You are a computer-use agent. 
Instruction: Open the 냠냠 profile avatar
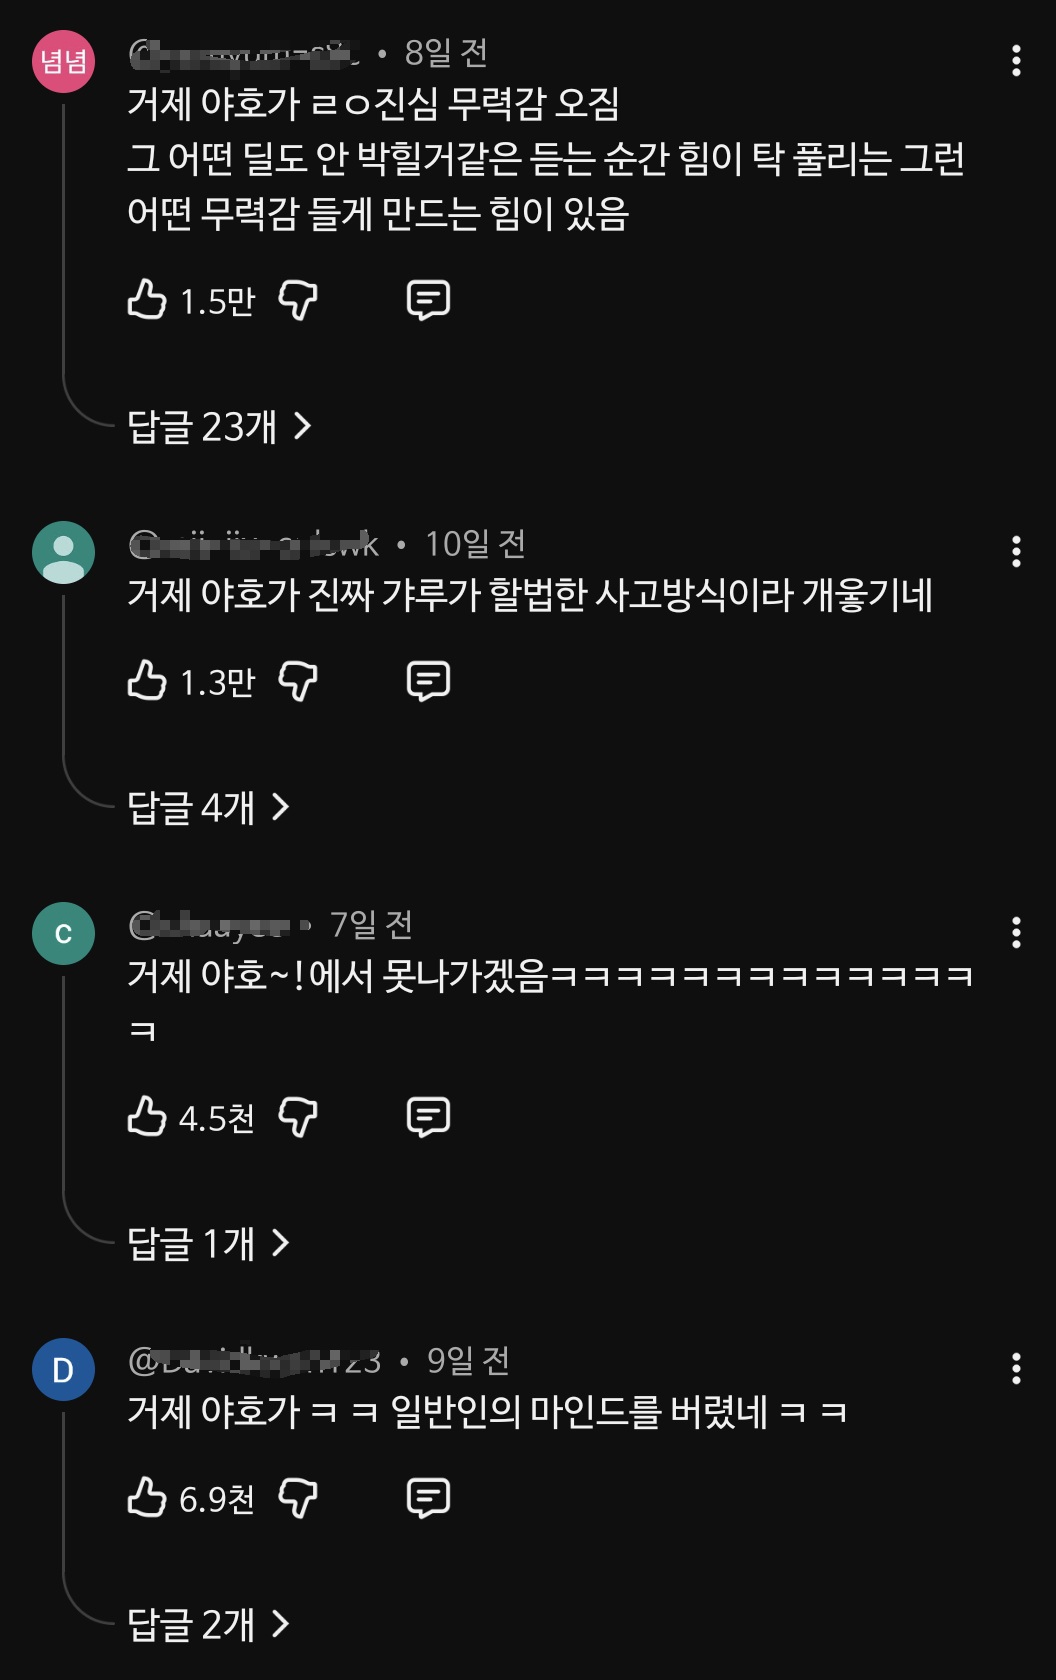(x=64, y=61)
